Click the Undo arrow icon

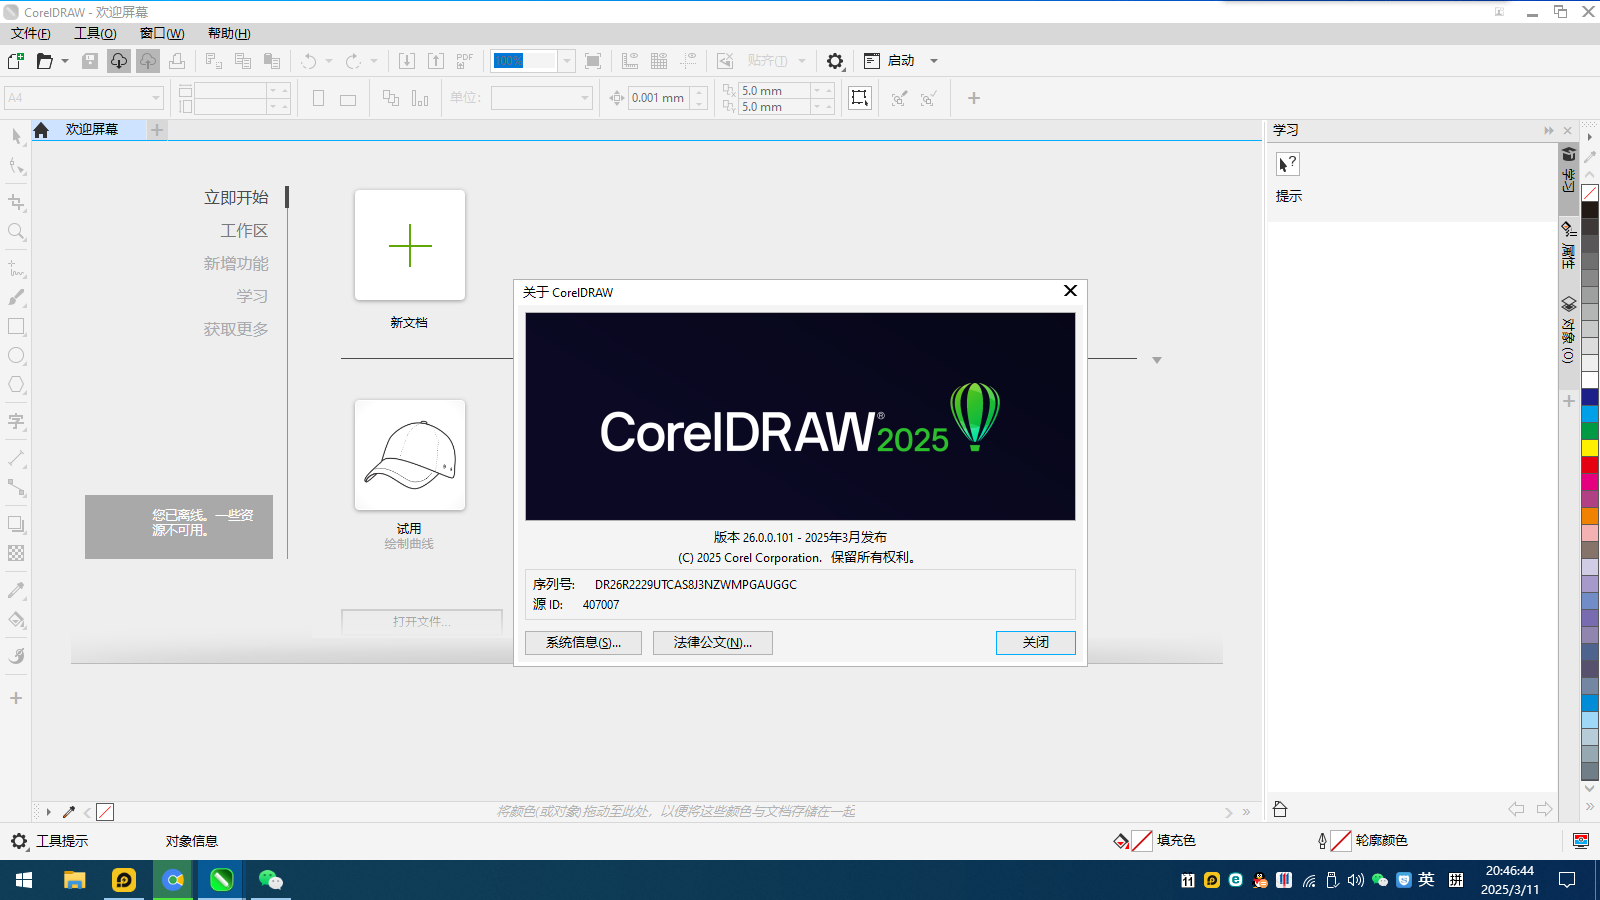tap(309, 61)
